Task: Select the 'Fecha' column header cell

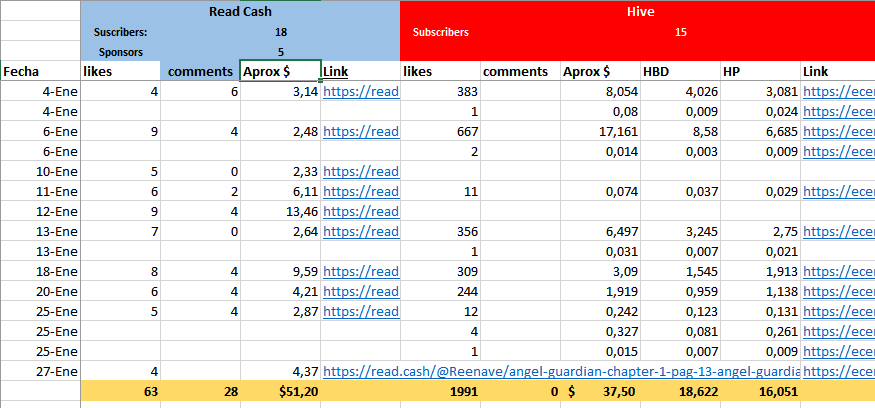Action: pyautogui.click(x=40, y=71)
